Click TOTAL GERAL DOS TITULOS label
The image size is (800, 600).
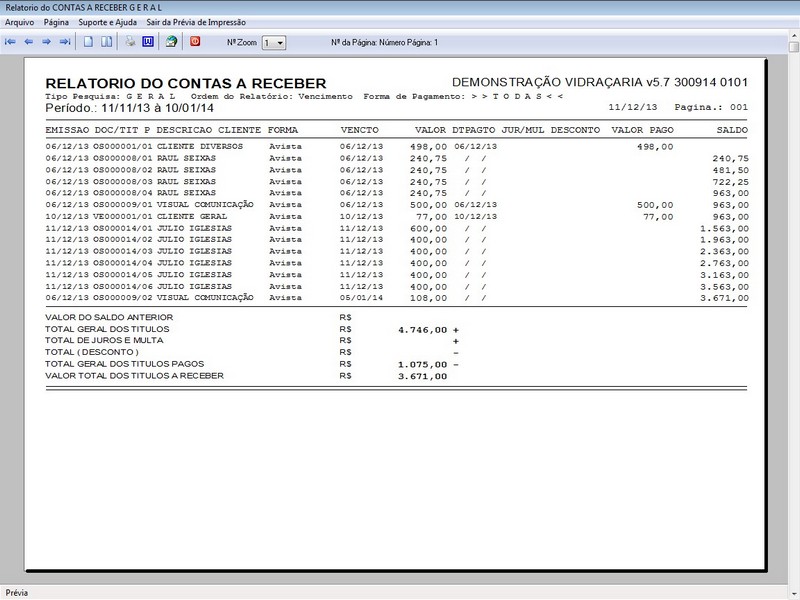pos(107,329)
